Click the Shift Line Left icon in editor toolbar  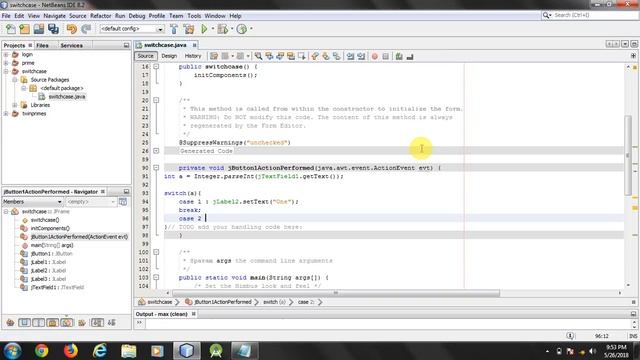point(350,56)
